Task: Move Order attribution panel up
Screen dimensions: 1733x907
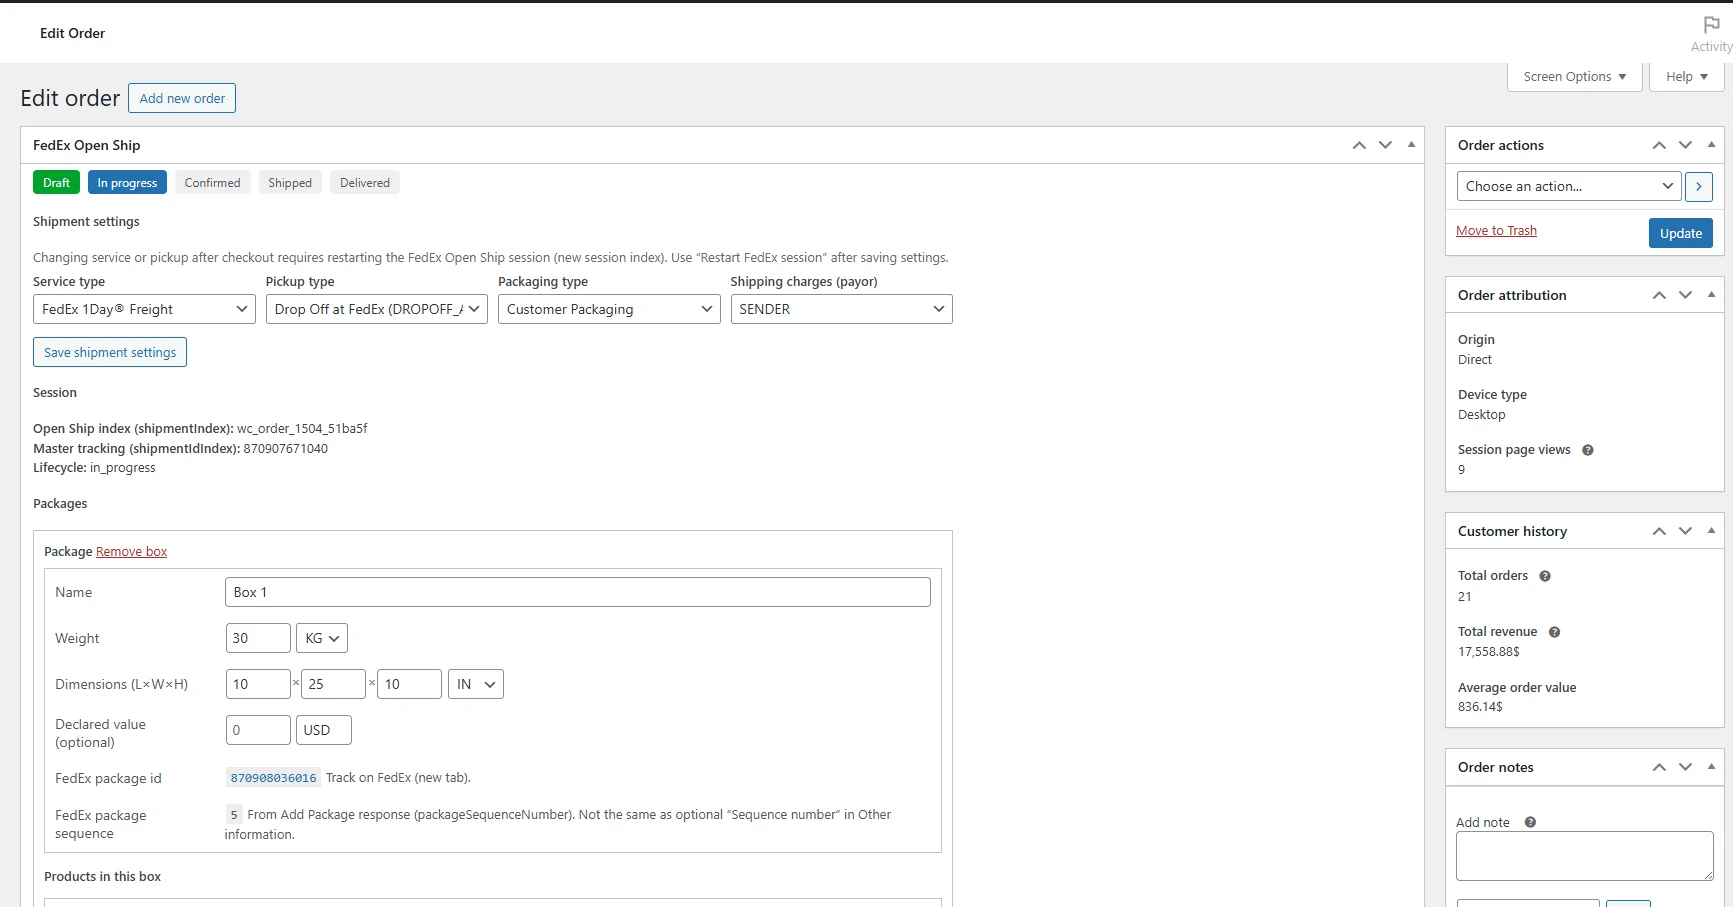Action: tap(1659, 295)
